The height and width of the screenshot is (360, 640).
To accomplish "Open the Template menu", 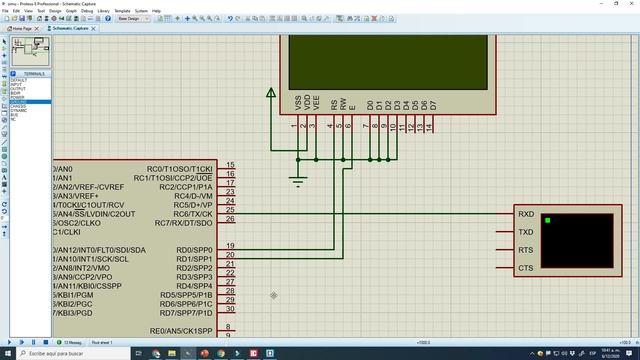I will click(122, 11).
